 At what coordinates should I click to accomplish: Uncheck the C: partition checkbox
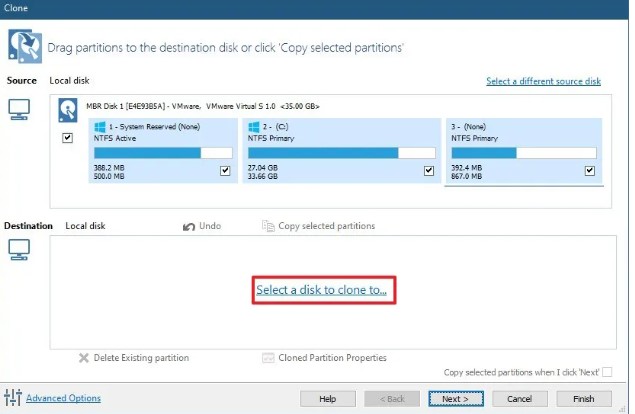[429, 171]
